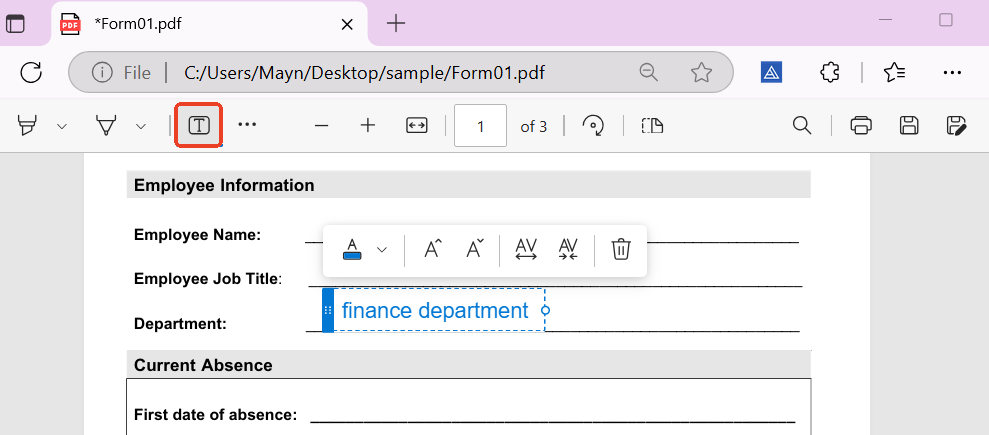The image size is (989, 435).
Task: Expand the Highlight tool options arrow
Action: (62, 126)
